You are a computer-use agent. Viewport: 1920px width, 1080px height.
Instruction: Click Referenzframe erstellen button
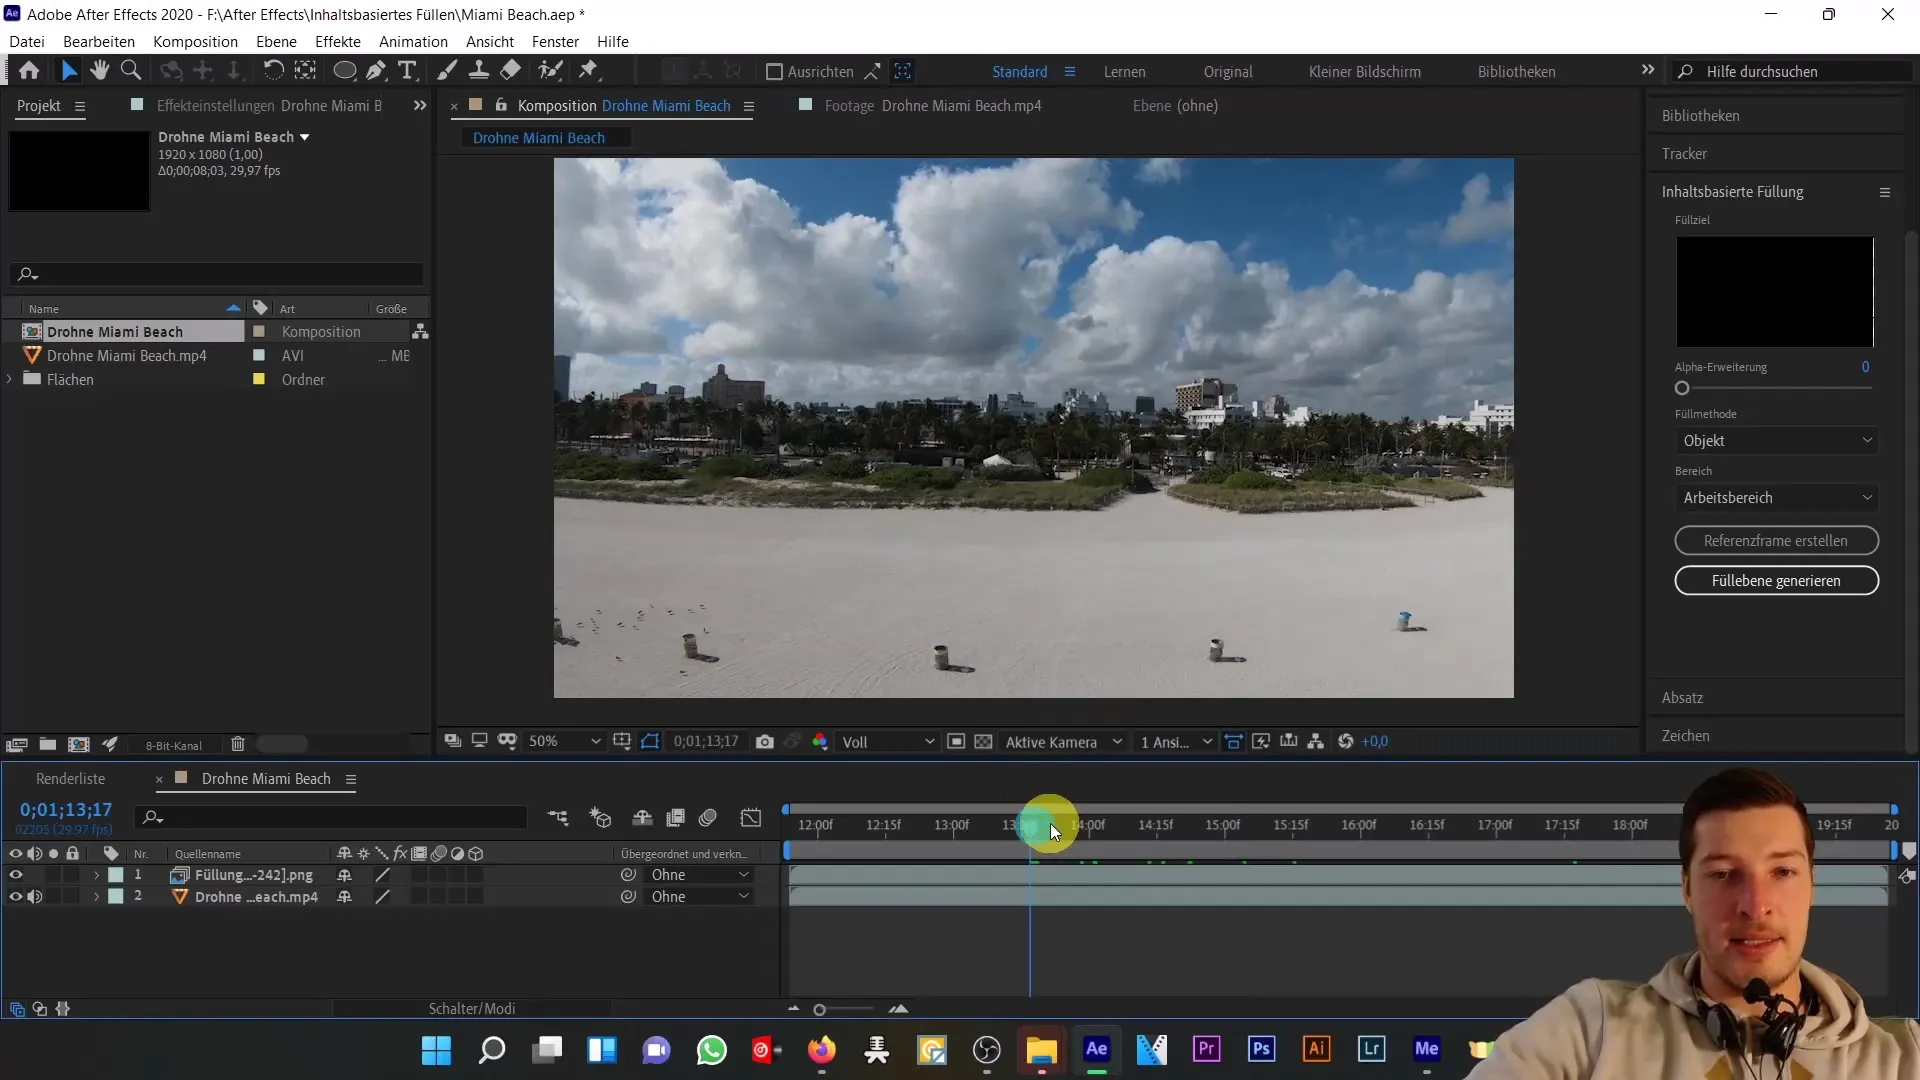click(1776, 541)
